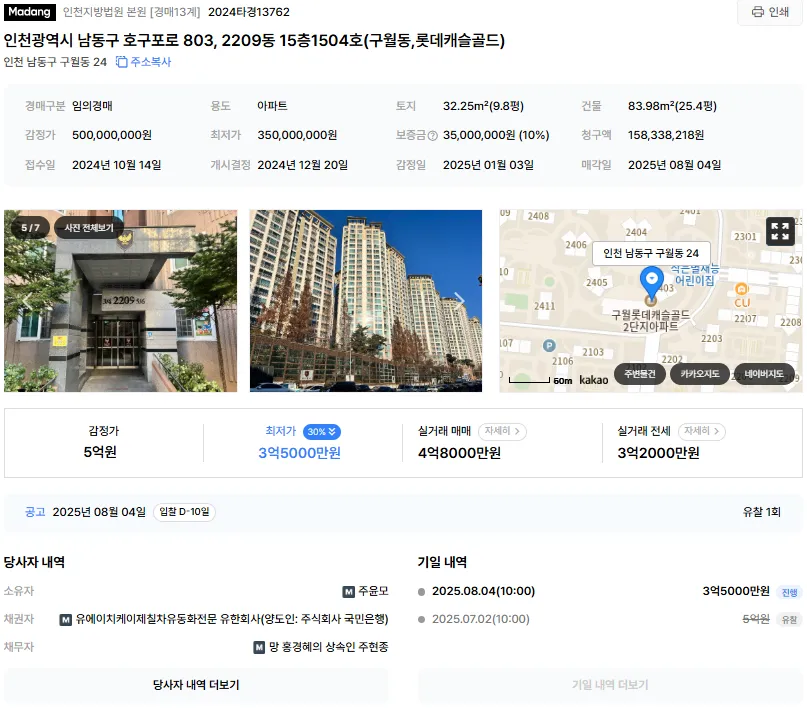This screenshot has width=807, height=708.
Task: Click the 보증금 help question icon
Action: (x=433, y=136)
